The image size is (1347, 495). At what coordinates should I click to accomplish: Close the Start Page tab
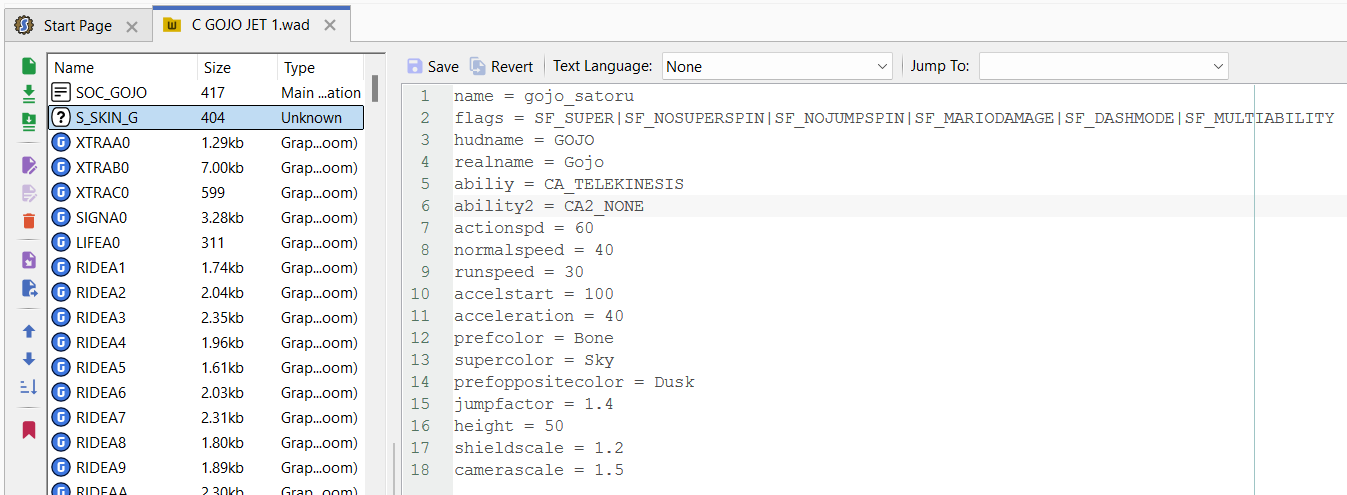click(131, 26)
